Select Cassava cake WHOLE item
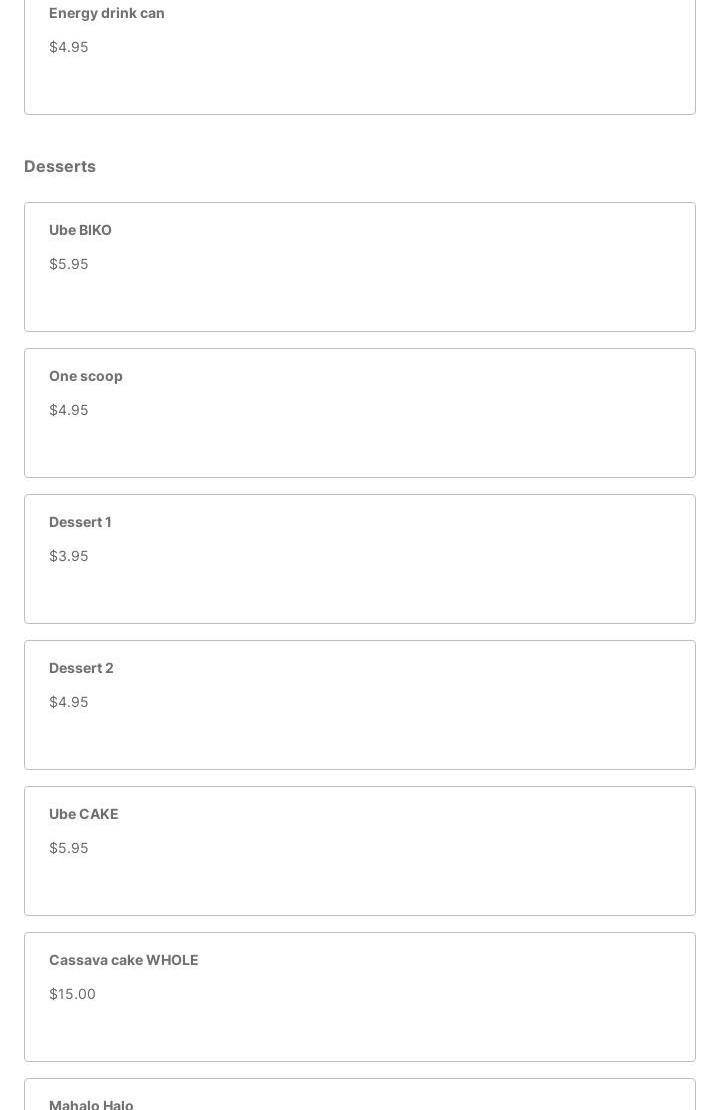The height and width of the screenshot is (1110, 720). point(123,960)
